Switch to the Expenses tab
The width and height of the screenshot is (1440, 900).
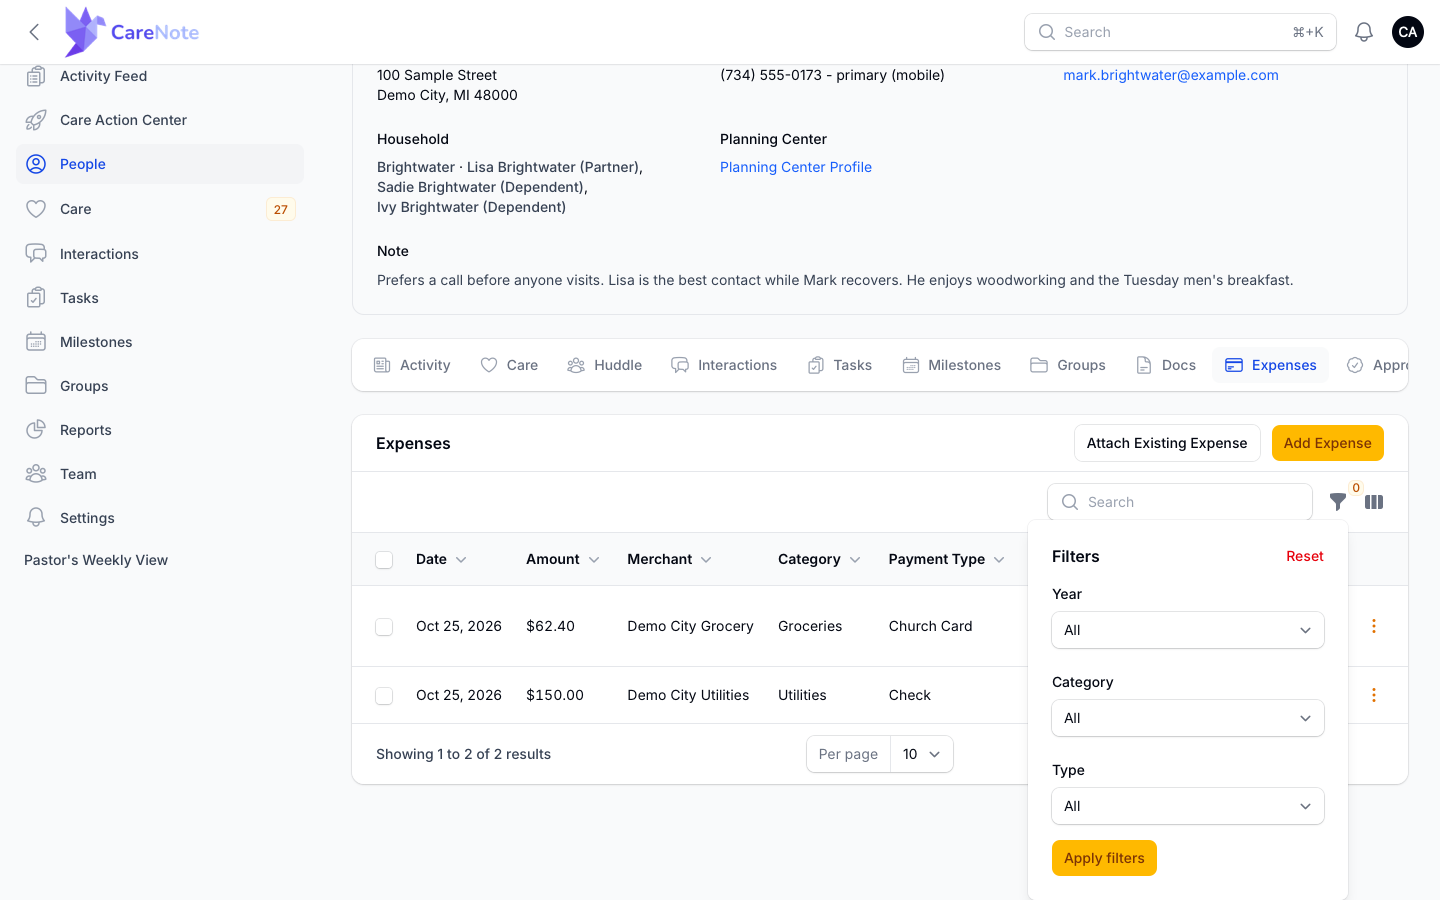coord(1271,365)
